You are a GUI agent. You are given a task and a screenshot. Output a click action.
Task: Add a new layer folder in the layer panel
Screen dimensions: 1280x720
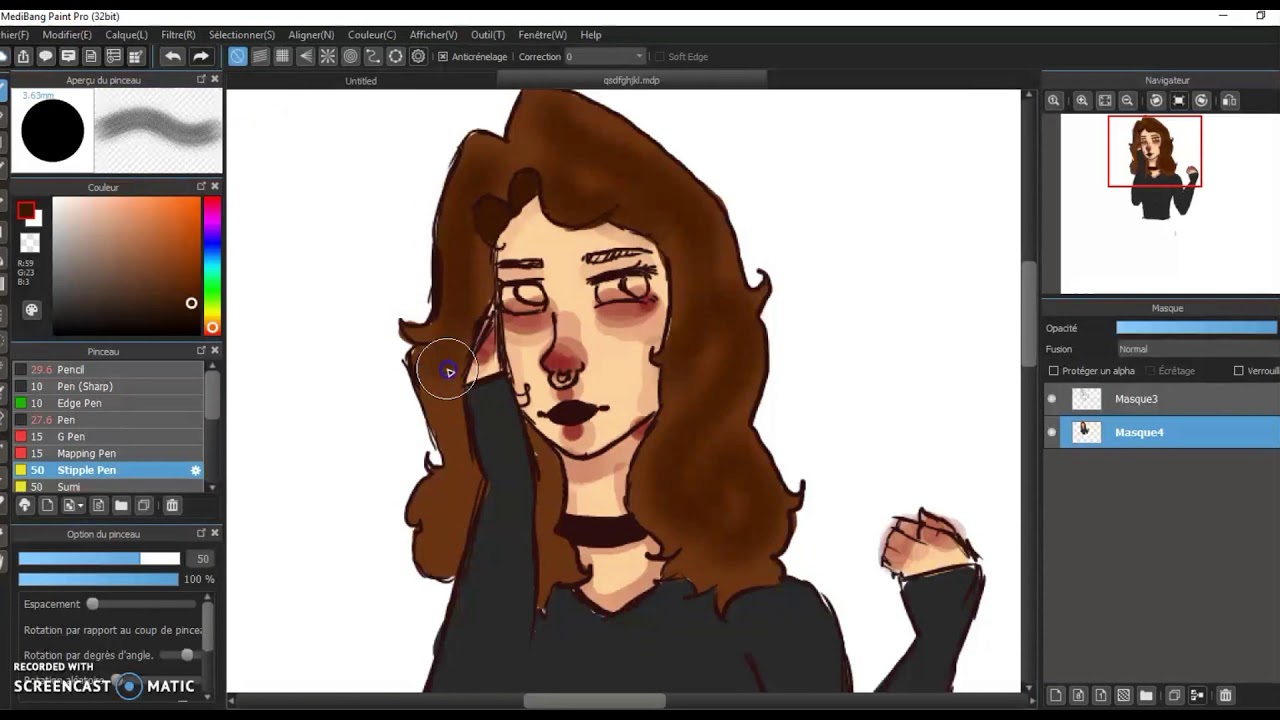pyautogui.click(x=1146, y=695)
